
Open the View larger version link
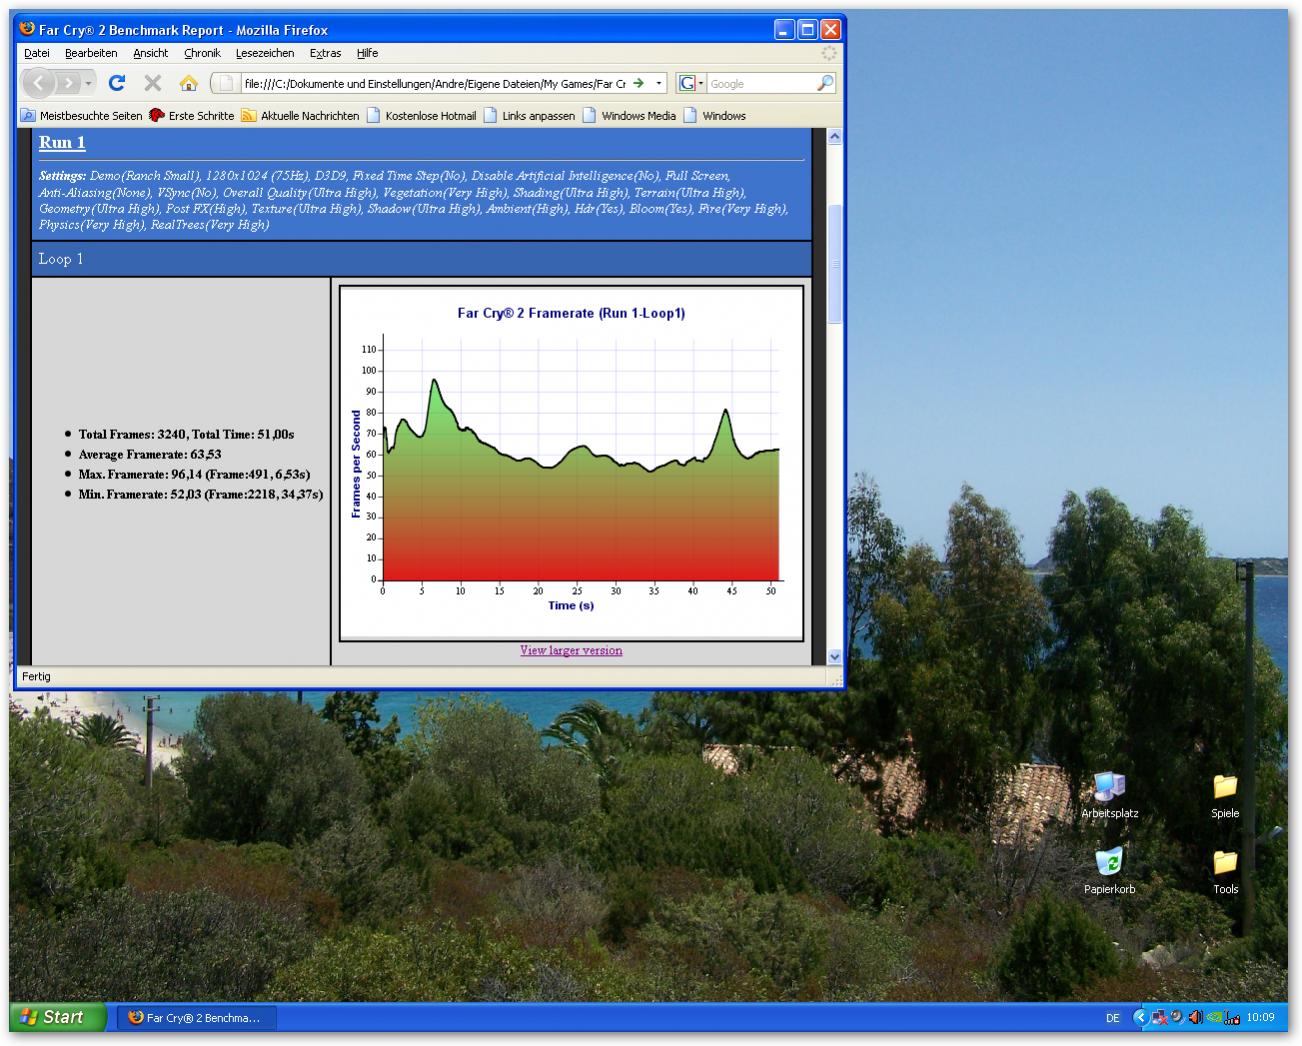(x=571, y=650)
